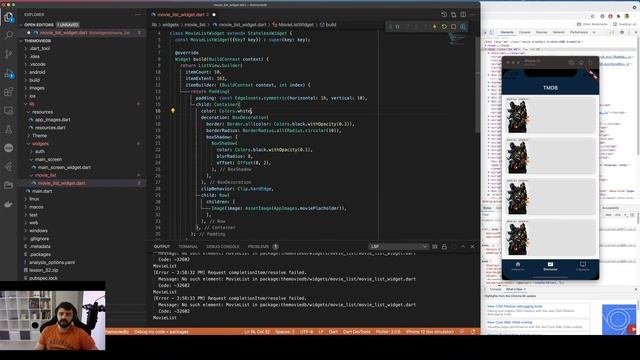Open Dart DevTools widget inspector icon
The height and width of the screenshot is (360, 640).
[463, 27]
